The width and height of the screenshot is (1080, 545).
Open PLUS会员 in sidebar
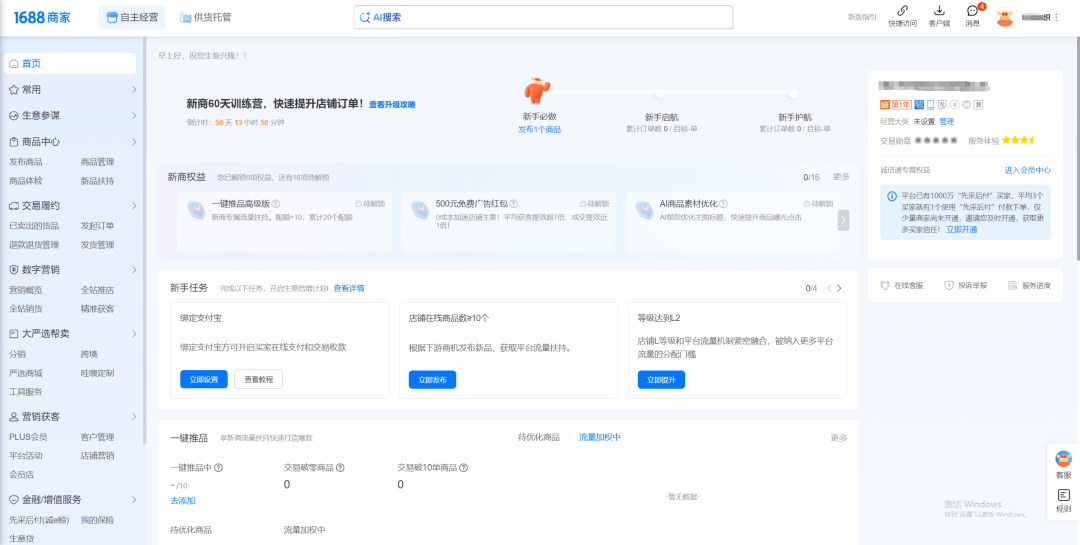click(x=28, y=437)
